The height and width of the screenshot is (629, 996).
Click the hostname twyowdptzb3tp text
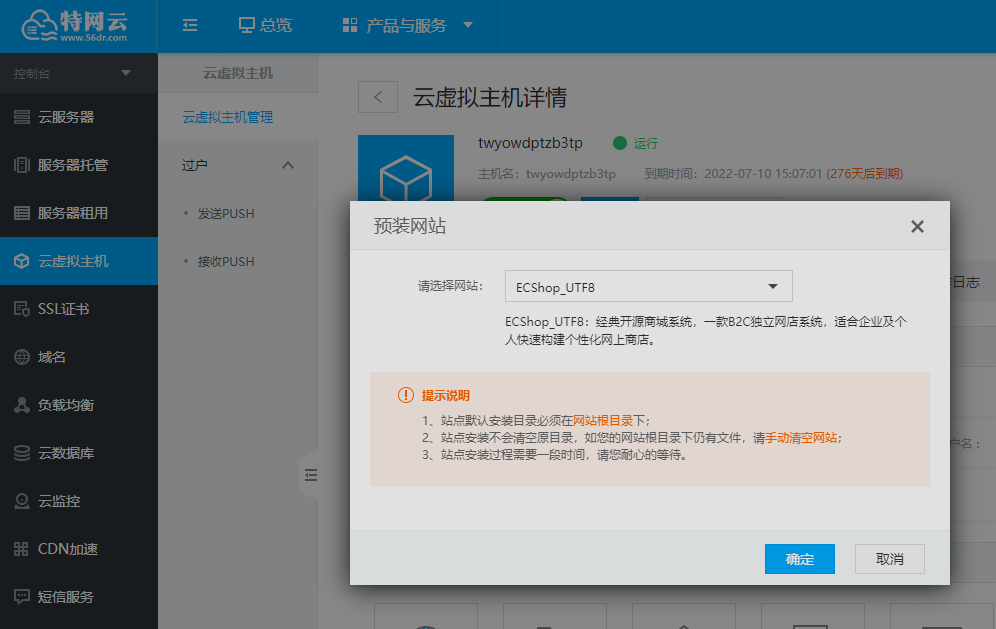point(530,143)
